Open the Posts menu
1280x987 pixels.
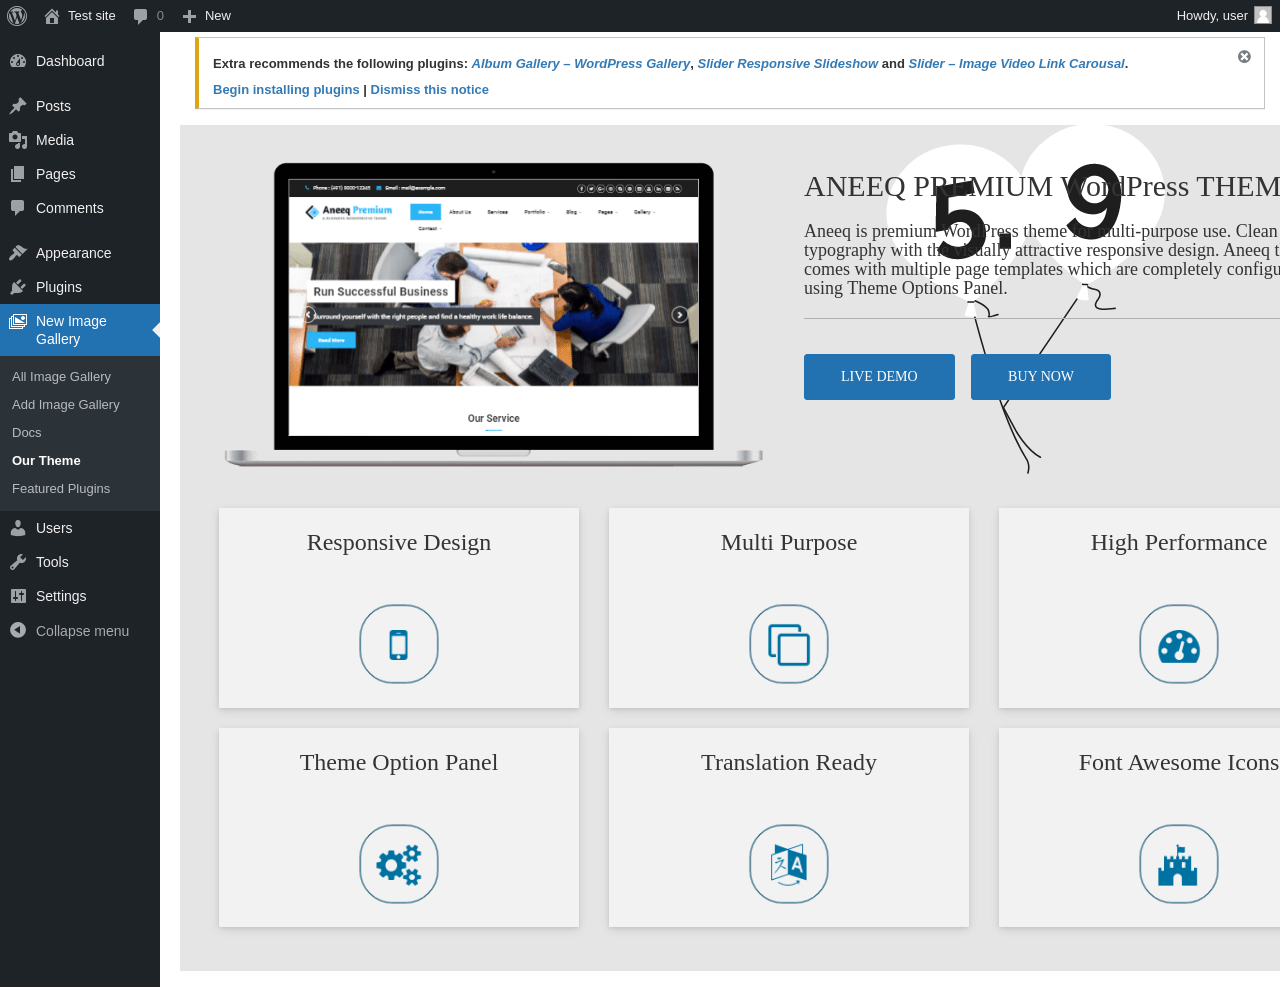80,106
